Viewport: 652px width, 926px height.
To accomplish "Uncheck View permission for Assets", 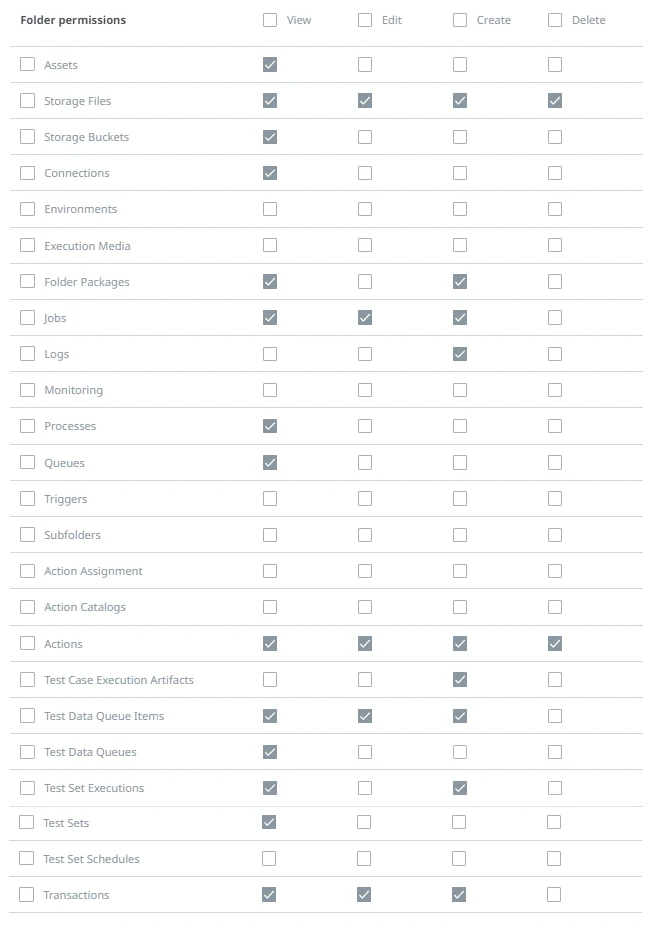I will pos(270,64).
